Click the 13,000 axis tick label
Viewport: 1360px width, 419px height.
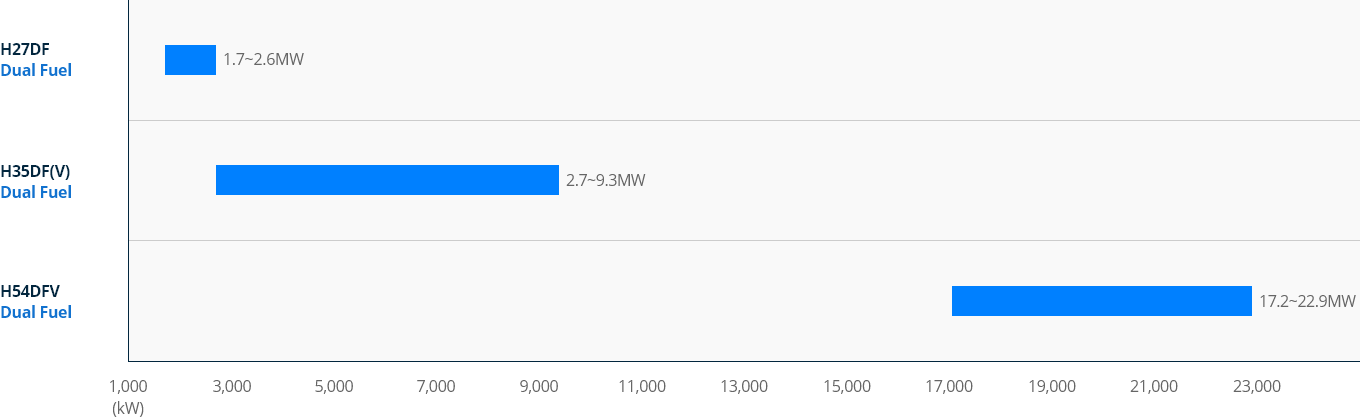(744, 386)
